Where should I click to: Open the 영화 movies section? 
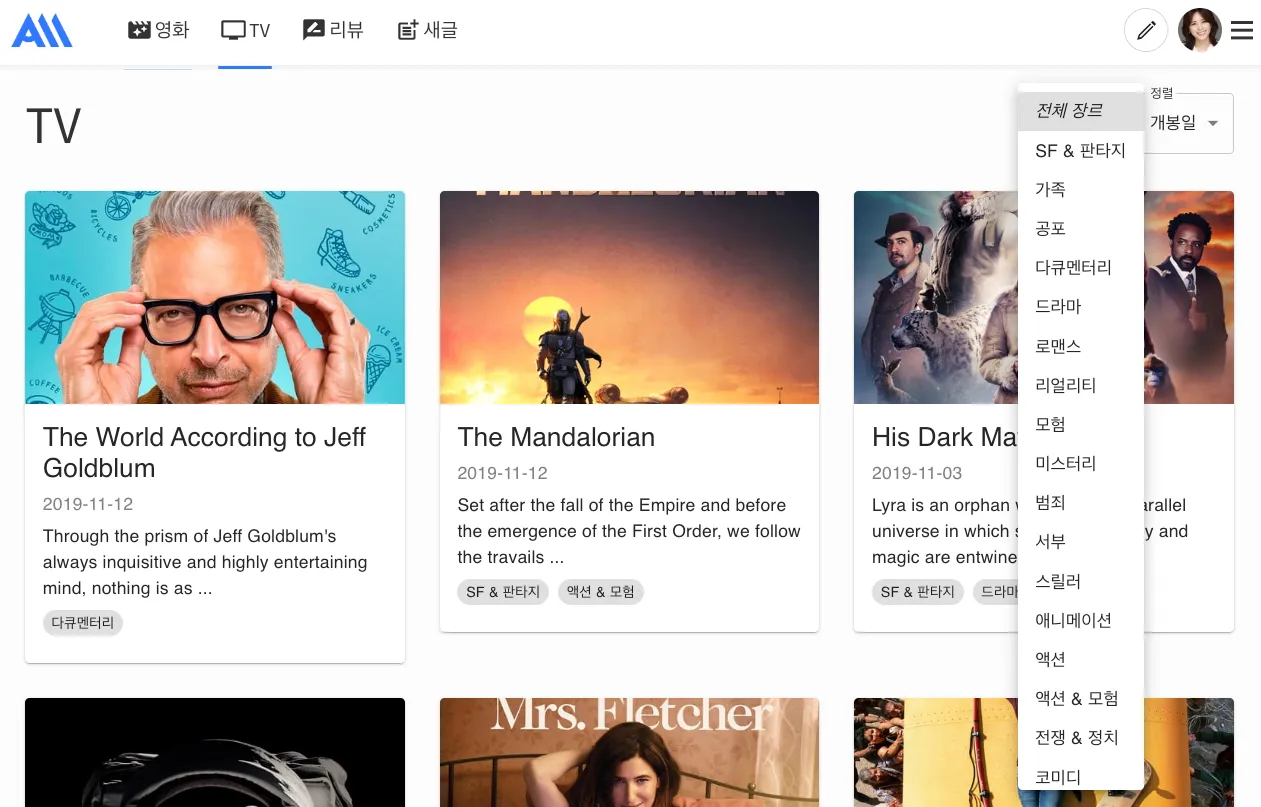click(x=159, y=30)
